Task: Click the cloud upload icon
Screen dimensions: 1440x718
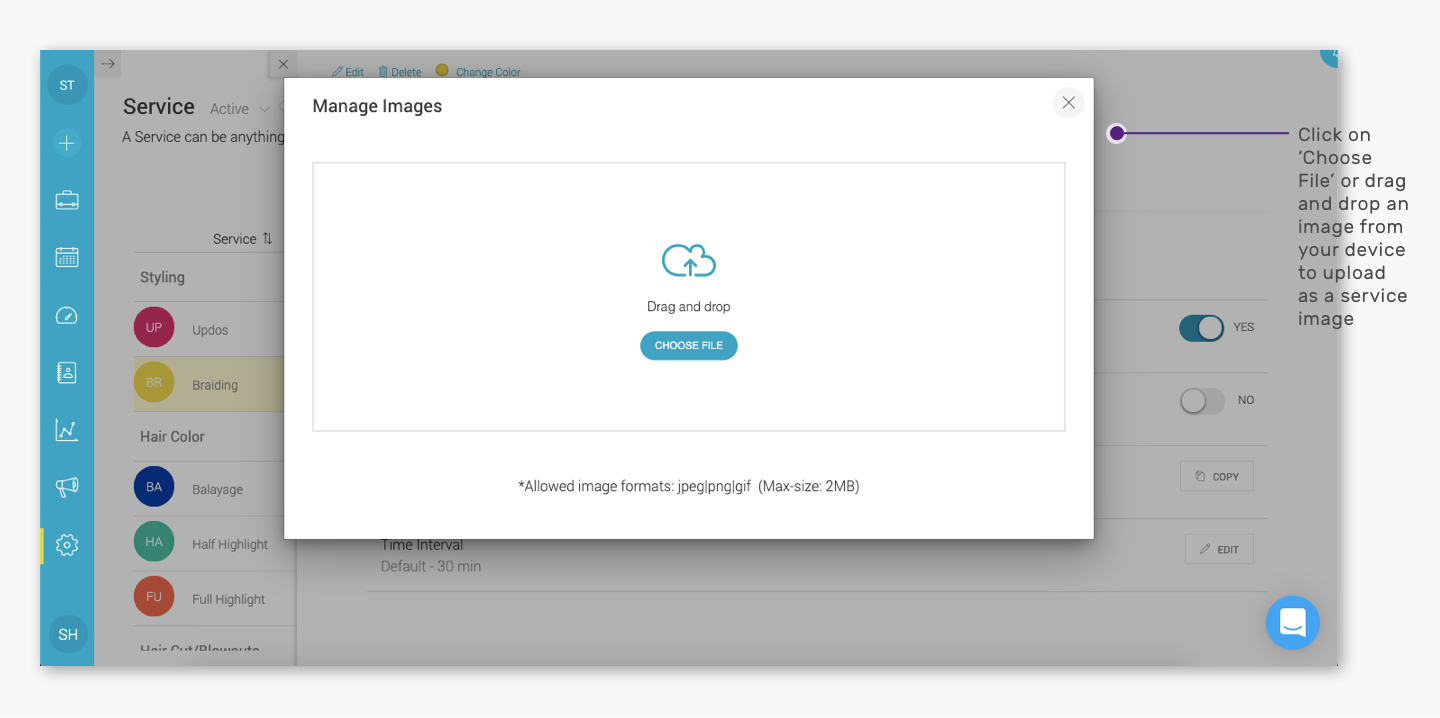Action: [689, 260]
